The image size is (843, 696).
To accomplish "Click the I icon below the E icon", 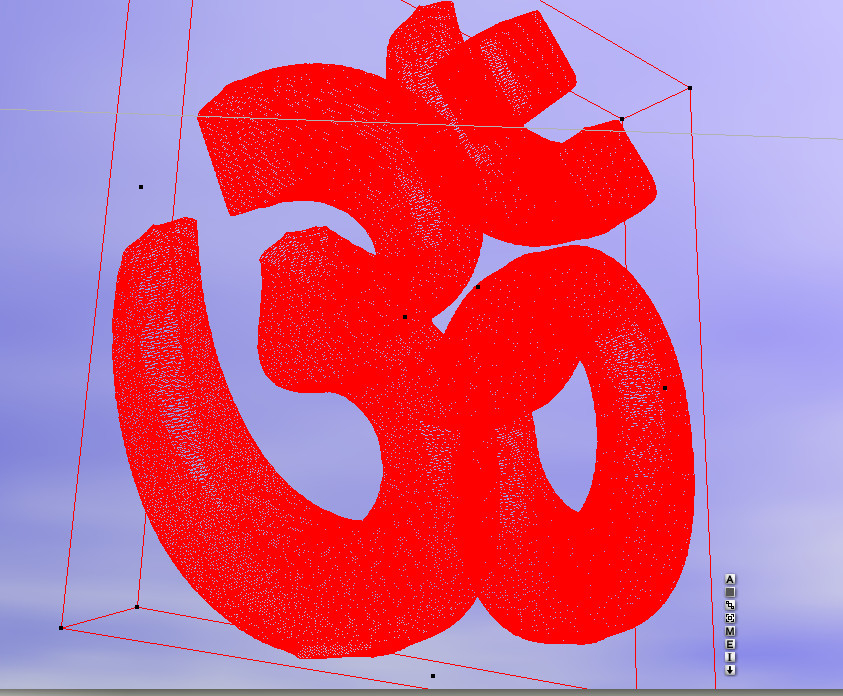I will (730, 655).
